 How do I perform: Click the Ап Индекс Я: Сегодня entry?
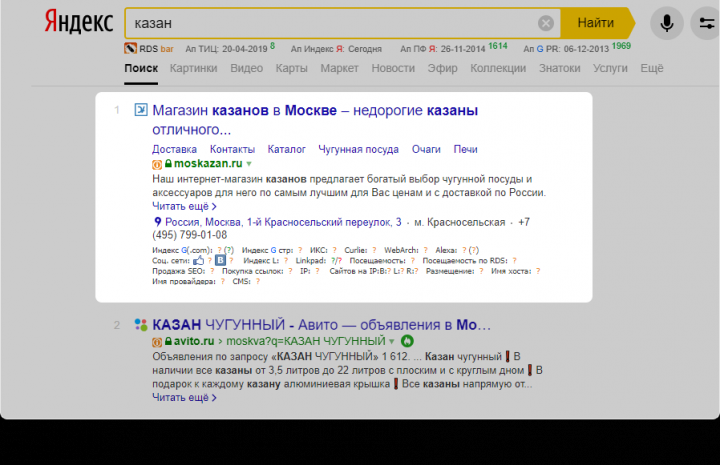(336, 49)
